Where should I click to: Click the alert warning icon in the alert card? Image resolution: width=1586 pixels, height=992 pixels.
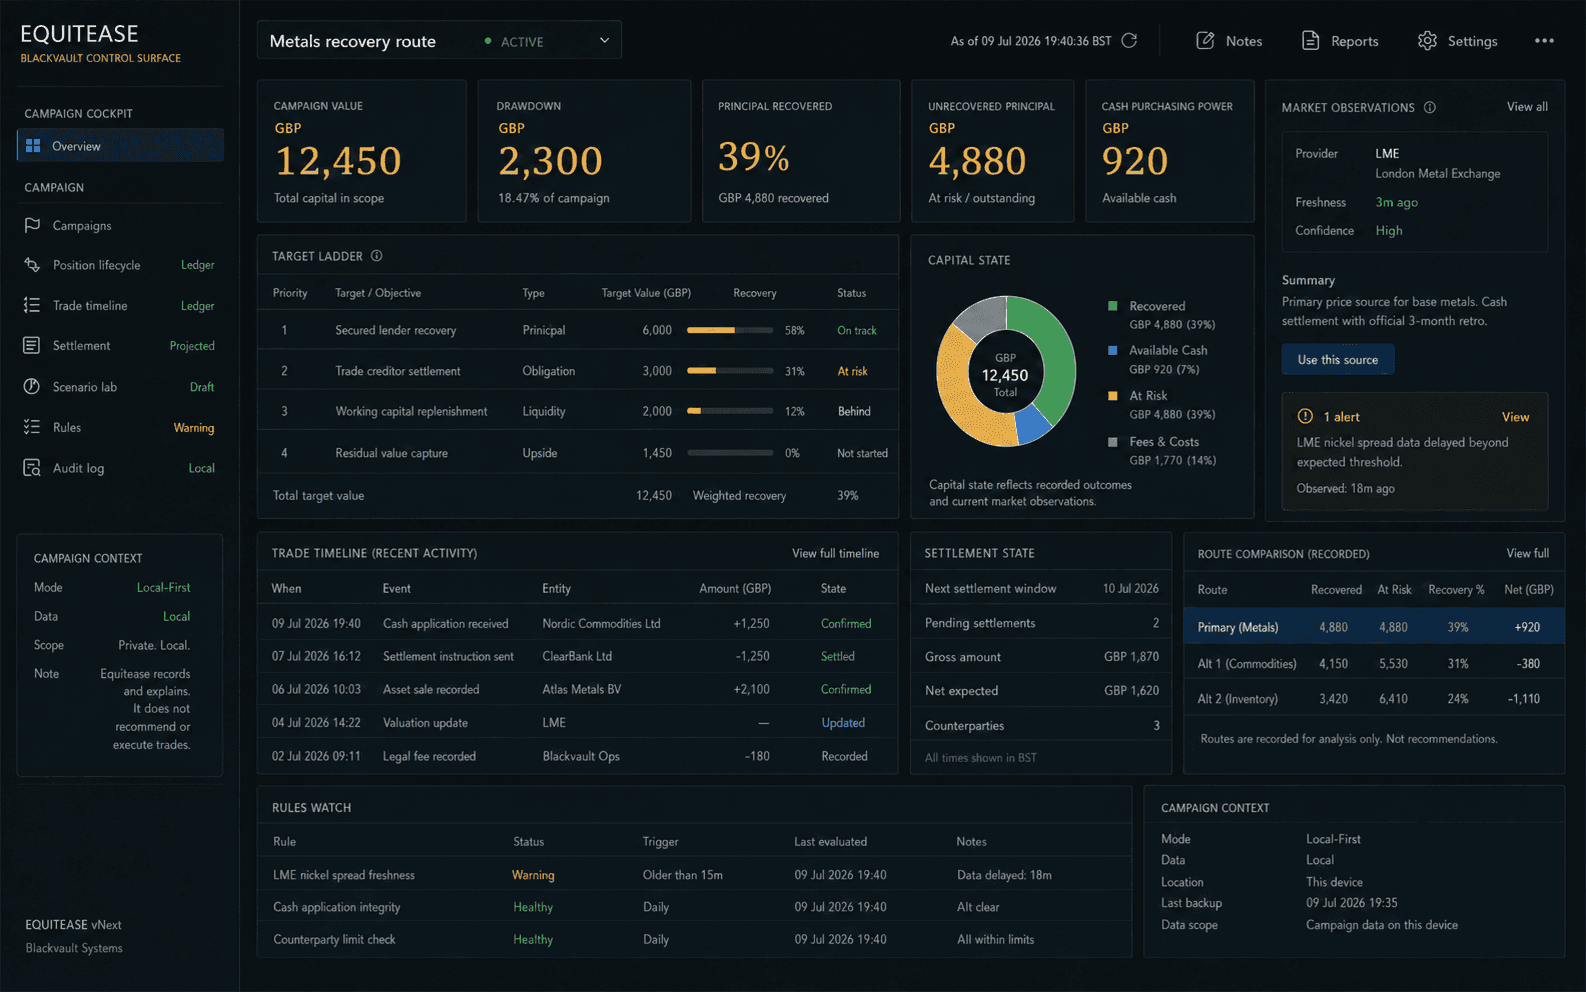[x=1305, y=416]
